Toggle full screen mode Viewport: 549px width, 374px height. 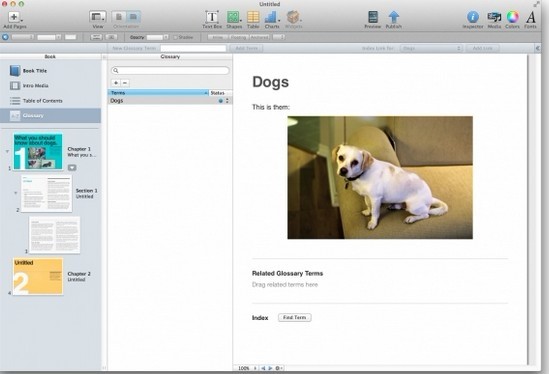(x=536, y=4)
